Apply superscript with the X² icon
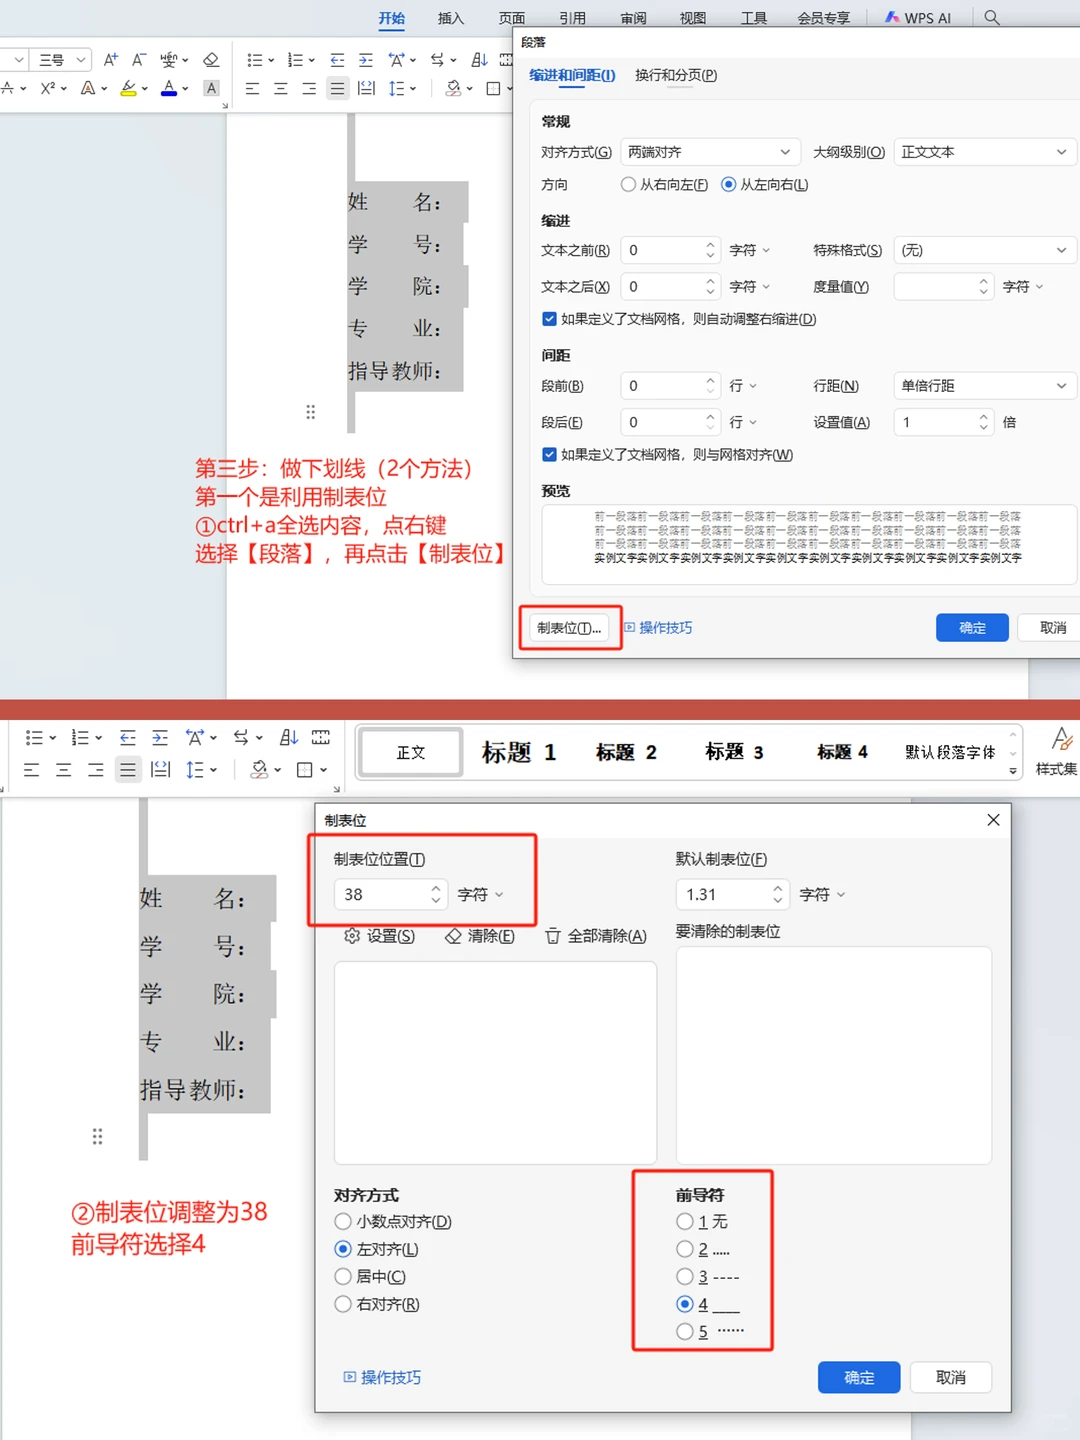This screenshot has width=1080, height=1440. [47, 89]
